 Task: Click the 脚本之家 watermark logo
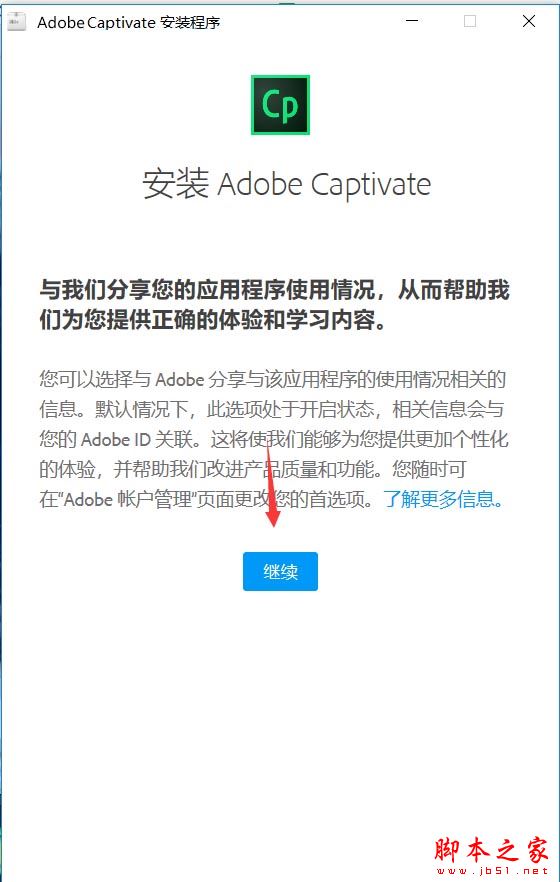(490, 851)
